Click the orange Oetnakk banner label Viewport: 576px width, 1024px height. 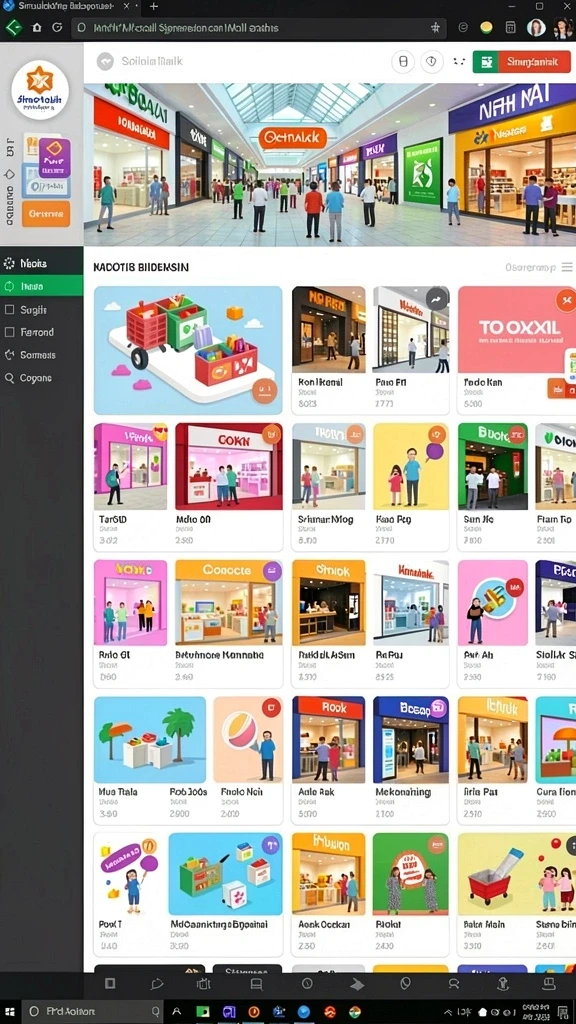292,138
